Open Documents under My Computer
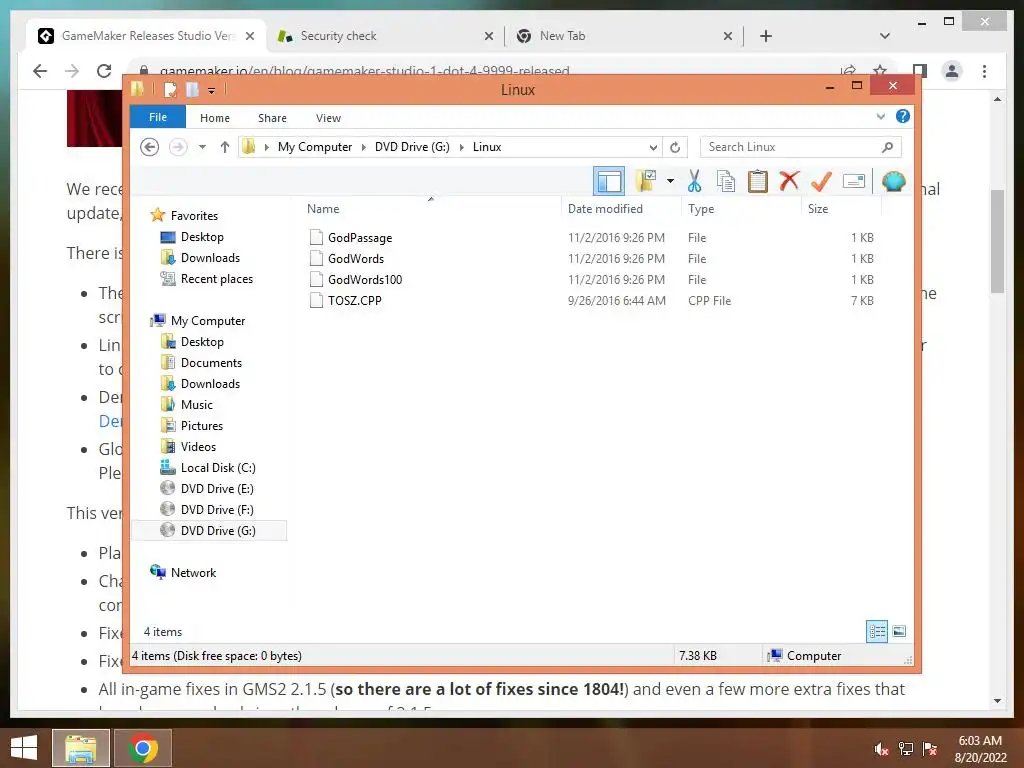 pos(211,362)
